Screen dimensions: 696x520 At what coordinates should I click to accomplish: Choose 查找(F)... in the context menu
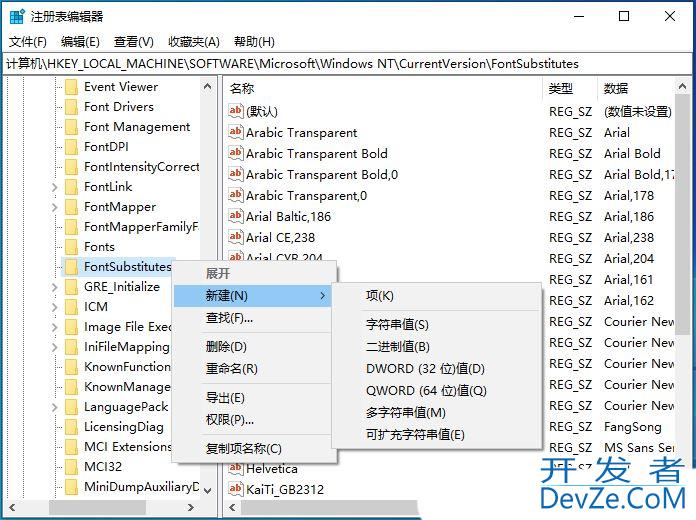[x=252, y=318]
